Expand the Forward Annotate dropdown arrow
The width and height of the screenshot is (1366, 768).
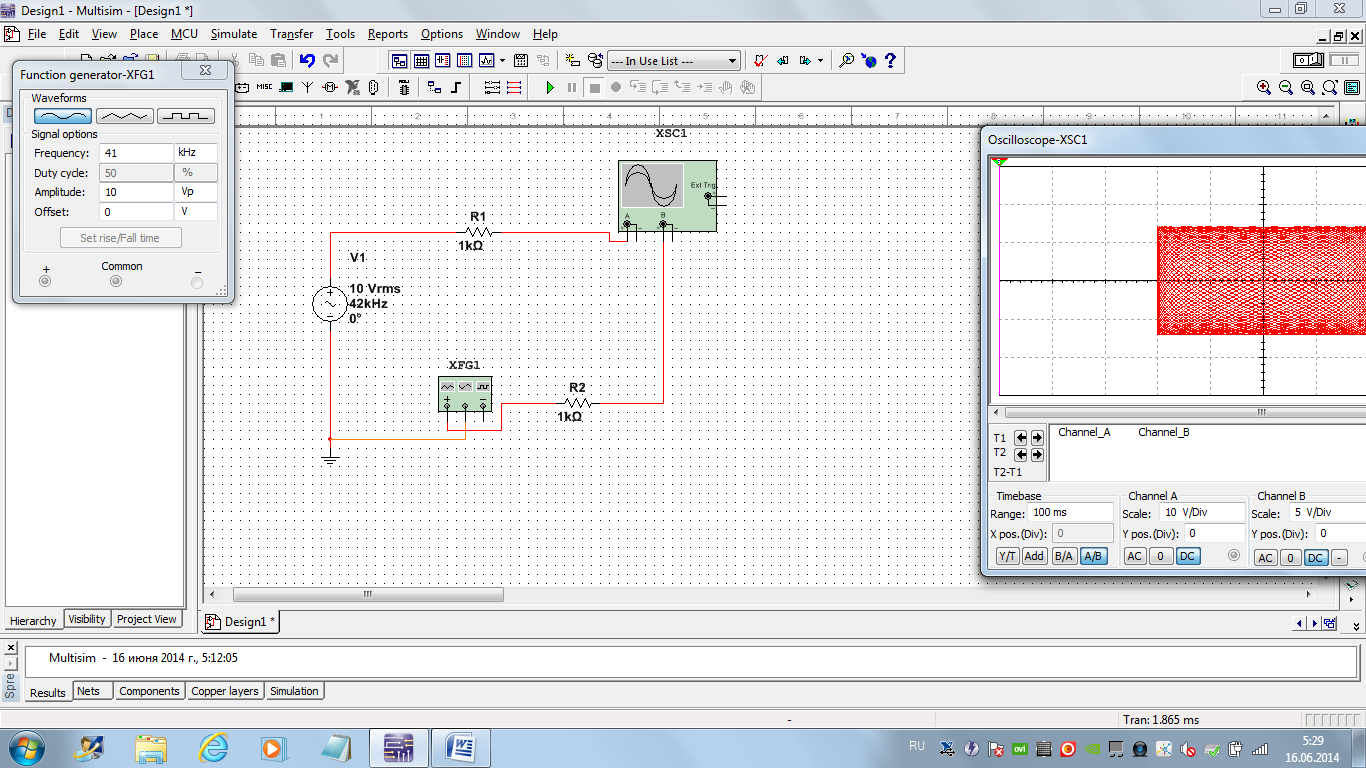820,61
